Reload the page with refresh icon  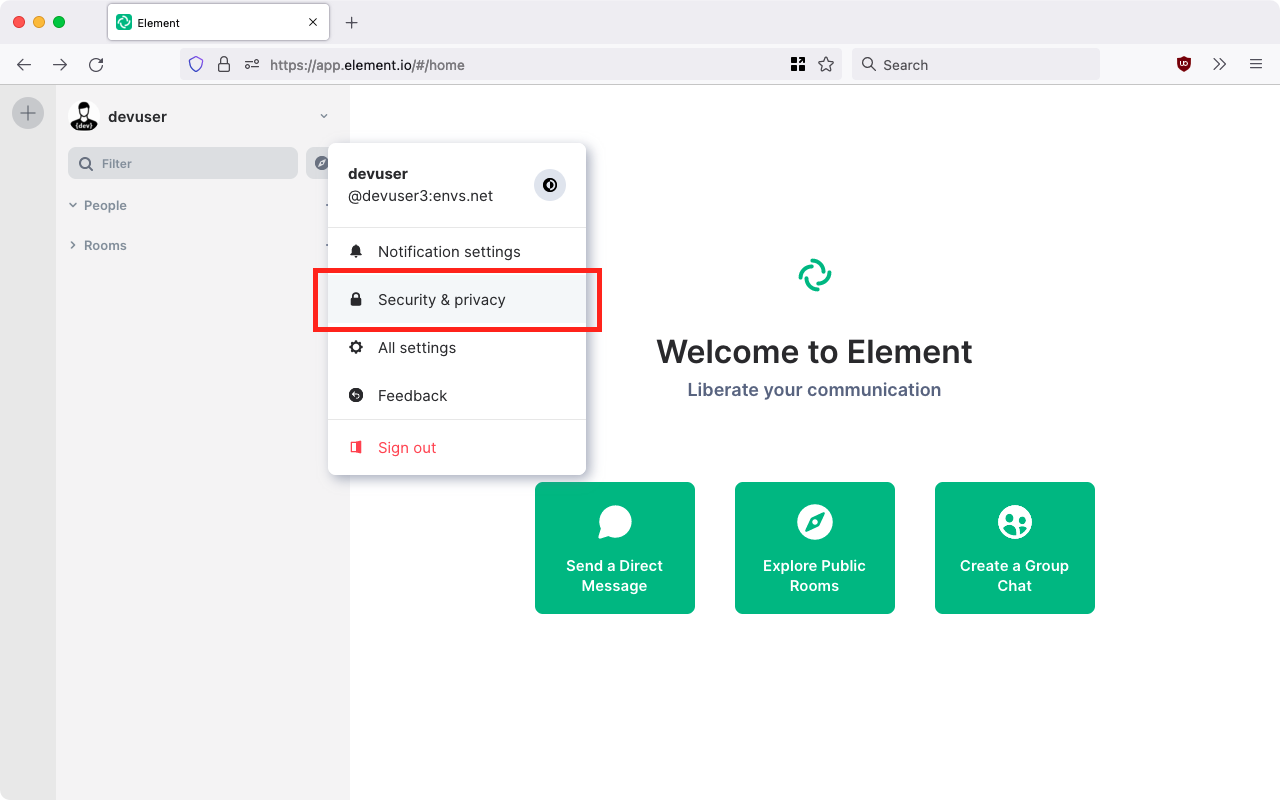[96, 64]
